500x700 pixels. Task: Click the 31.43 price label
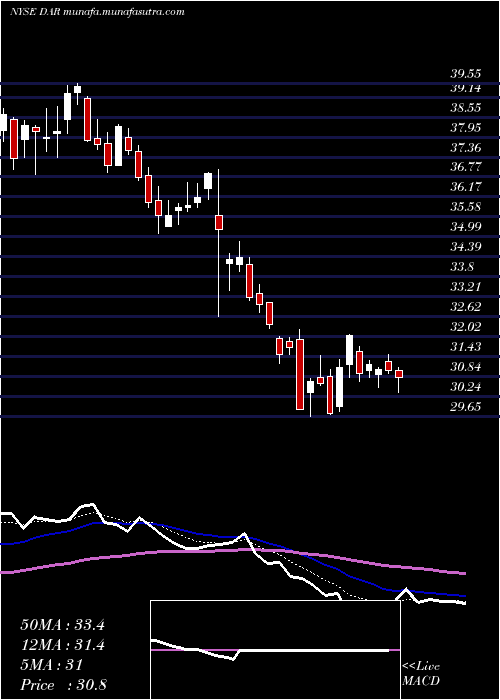(x=465, y=347)
